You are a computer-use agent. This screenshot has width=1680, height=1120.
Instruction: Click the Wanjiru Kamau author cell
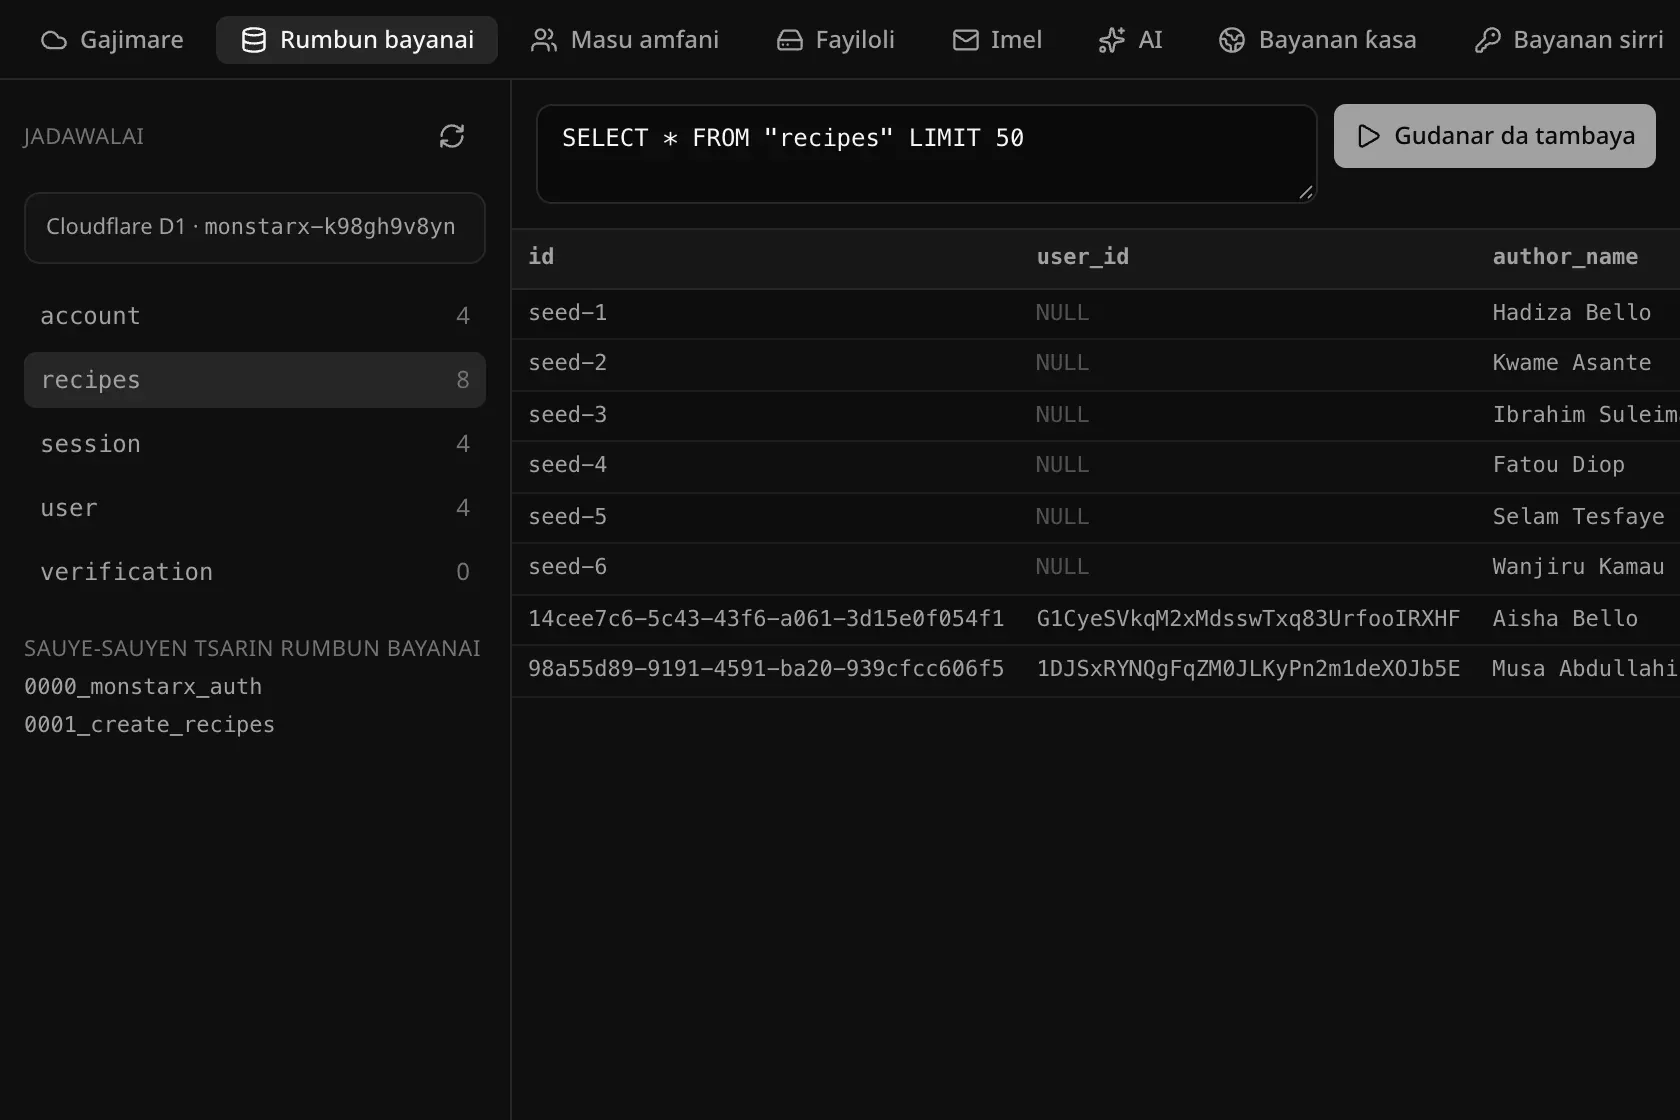[x=1578, y=567]
